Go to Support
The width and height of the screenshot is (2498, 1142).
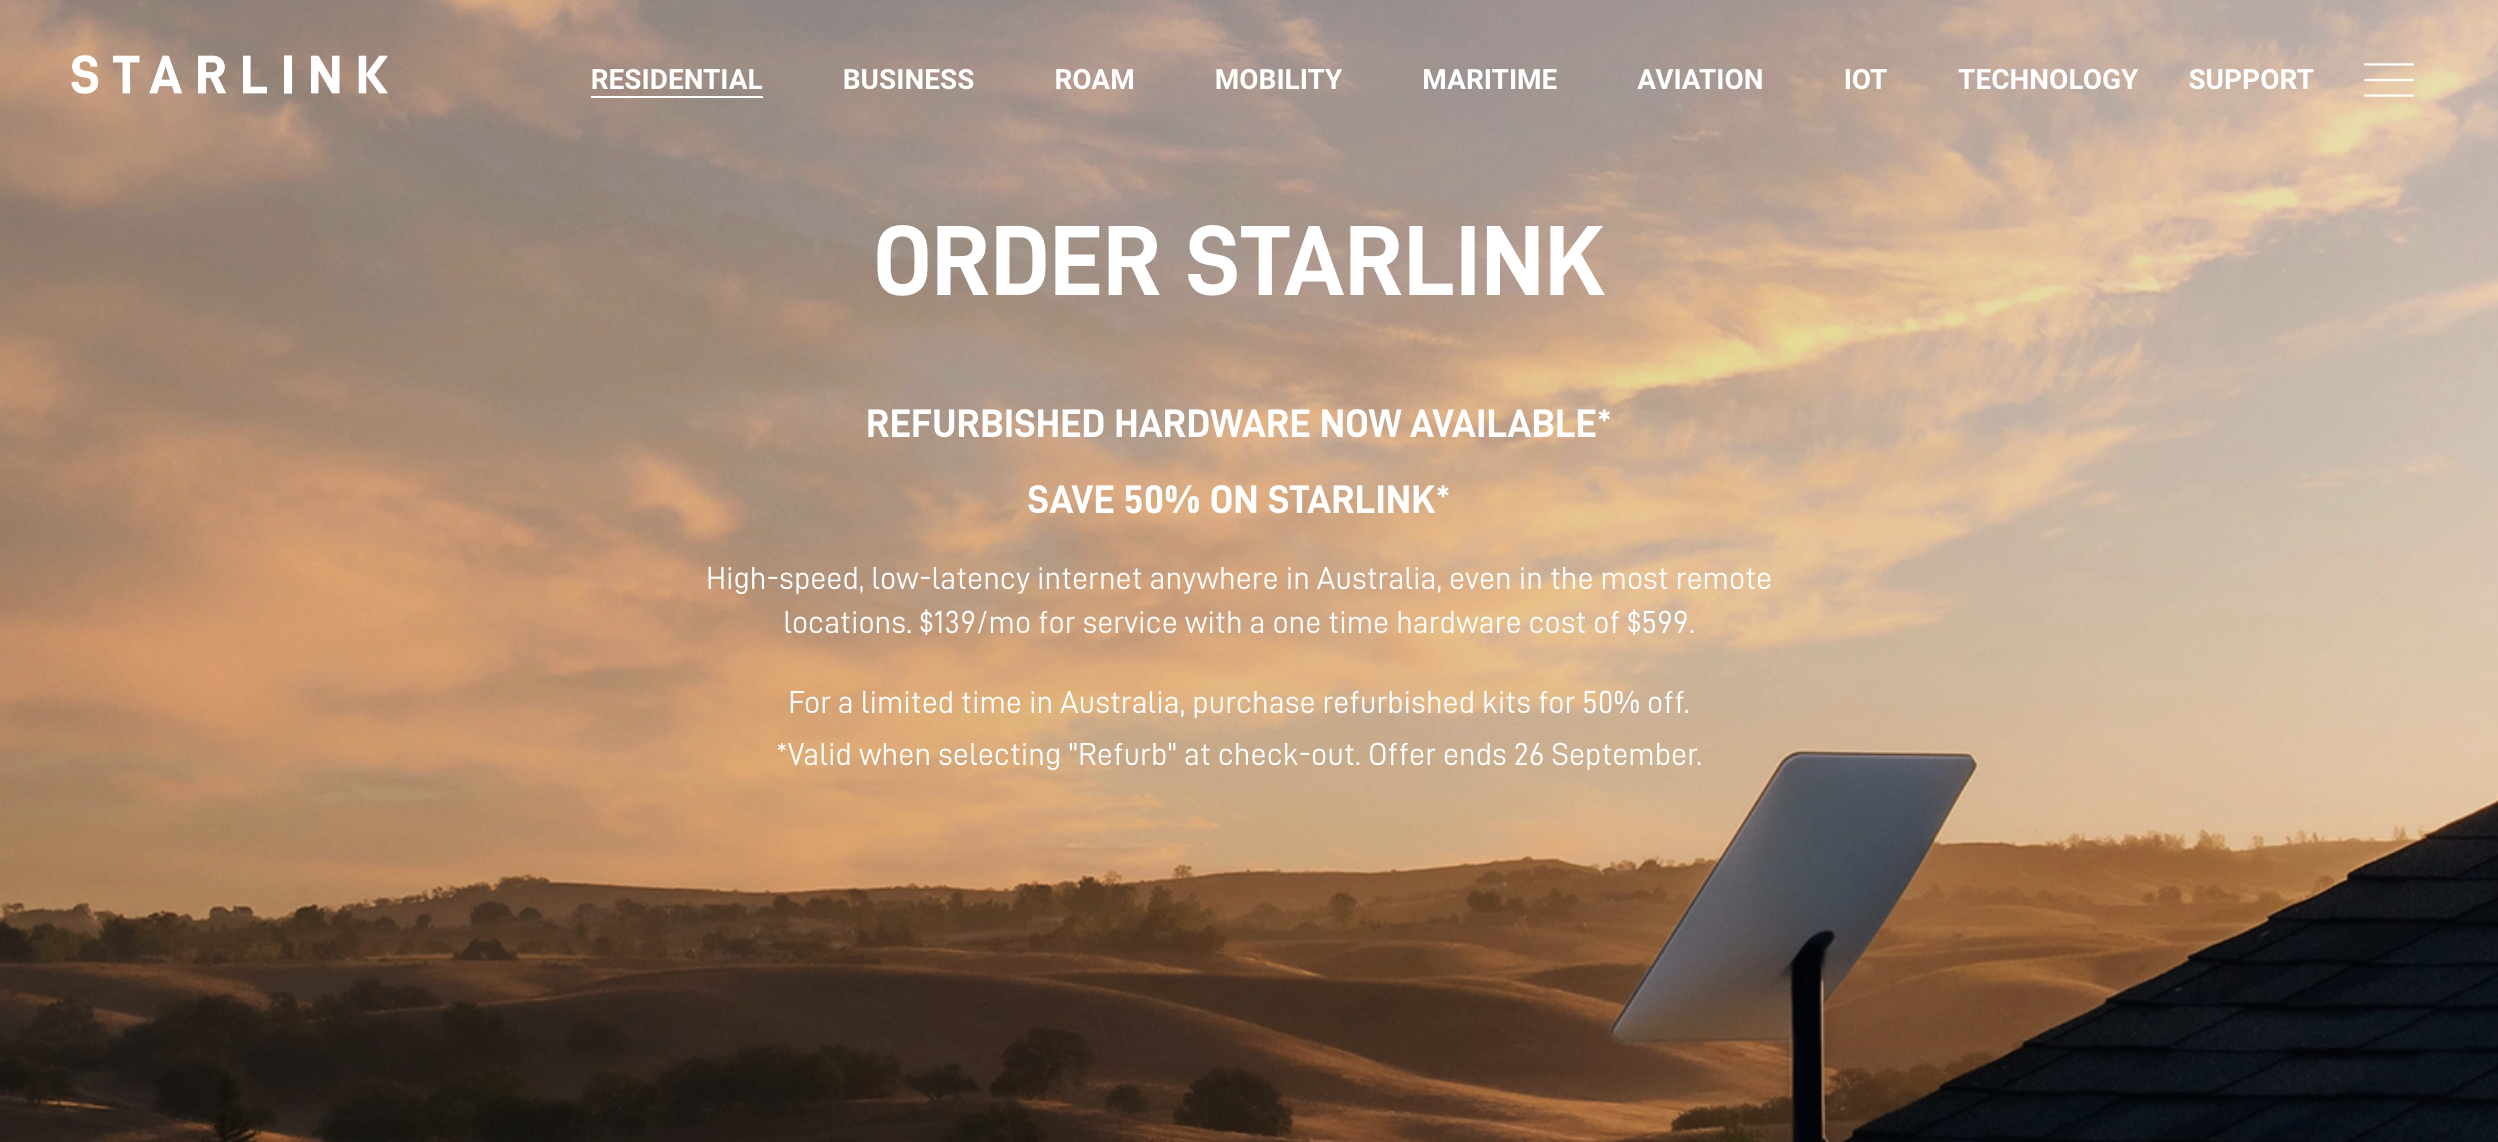(2250, 79)
